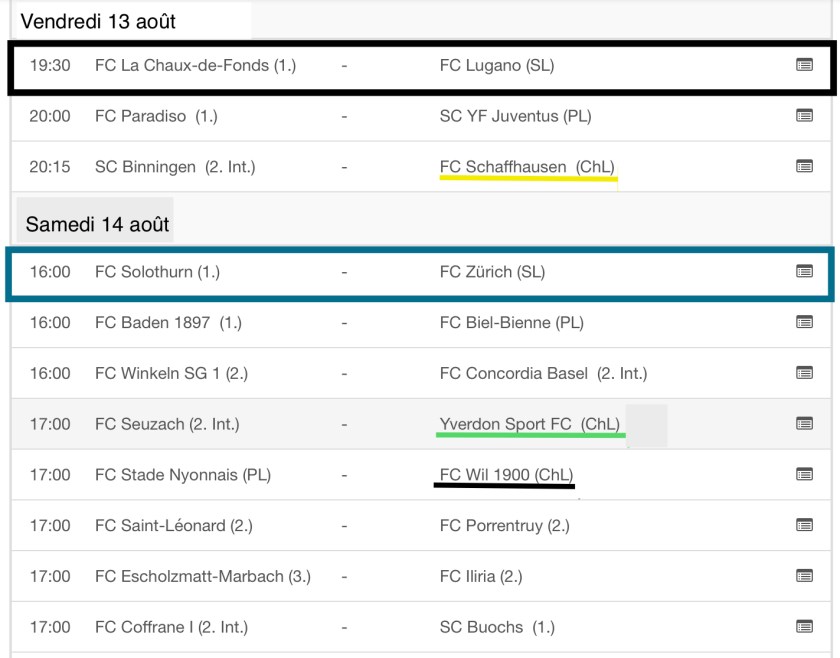
Task: Open details icon for FC Stade Nyonnais match
Action: [x=804, y=475]
